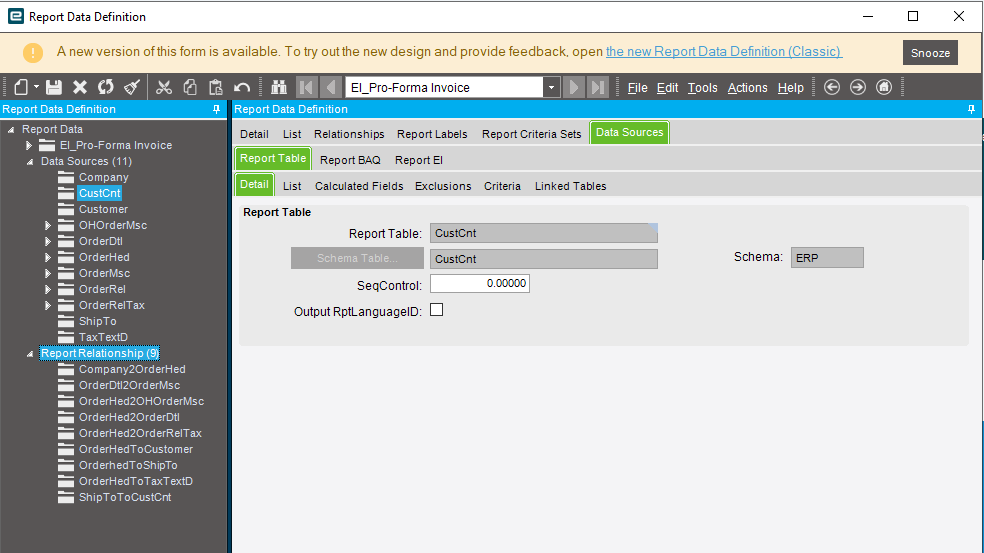
Task: Switch to the Relationships tab
Action: point(349,134)
